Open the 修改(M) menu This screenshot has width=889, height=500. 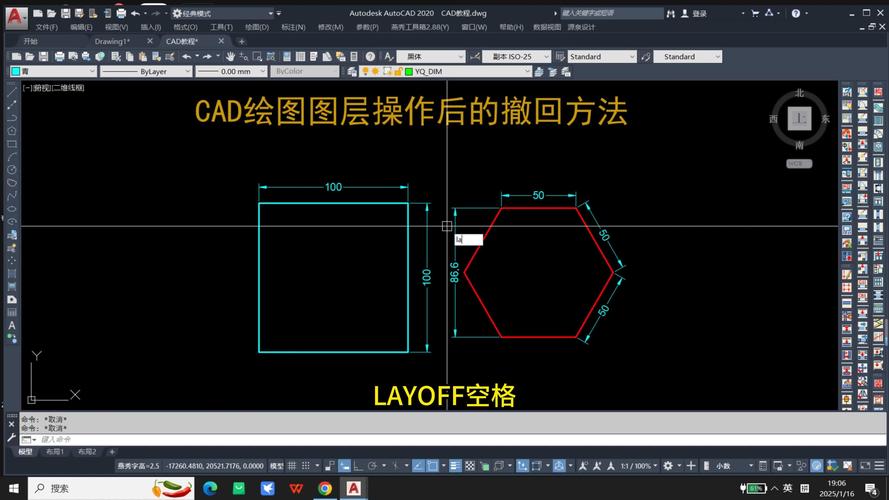coord(331,27)
